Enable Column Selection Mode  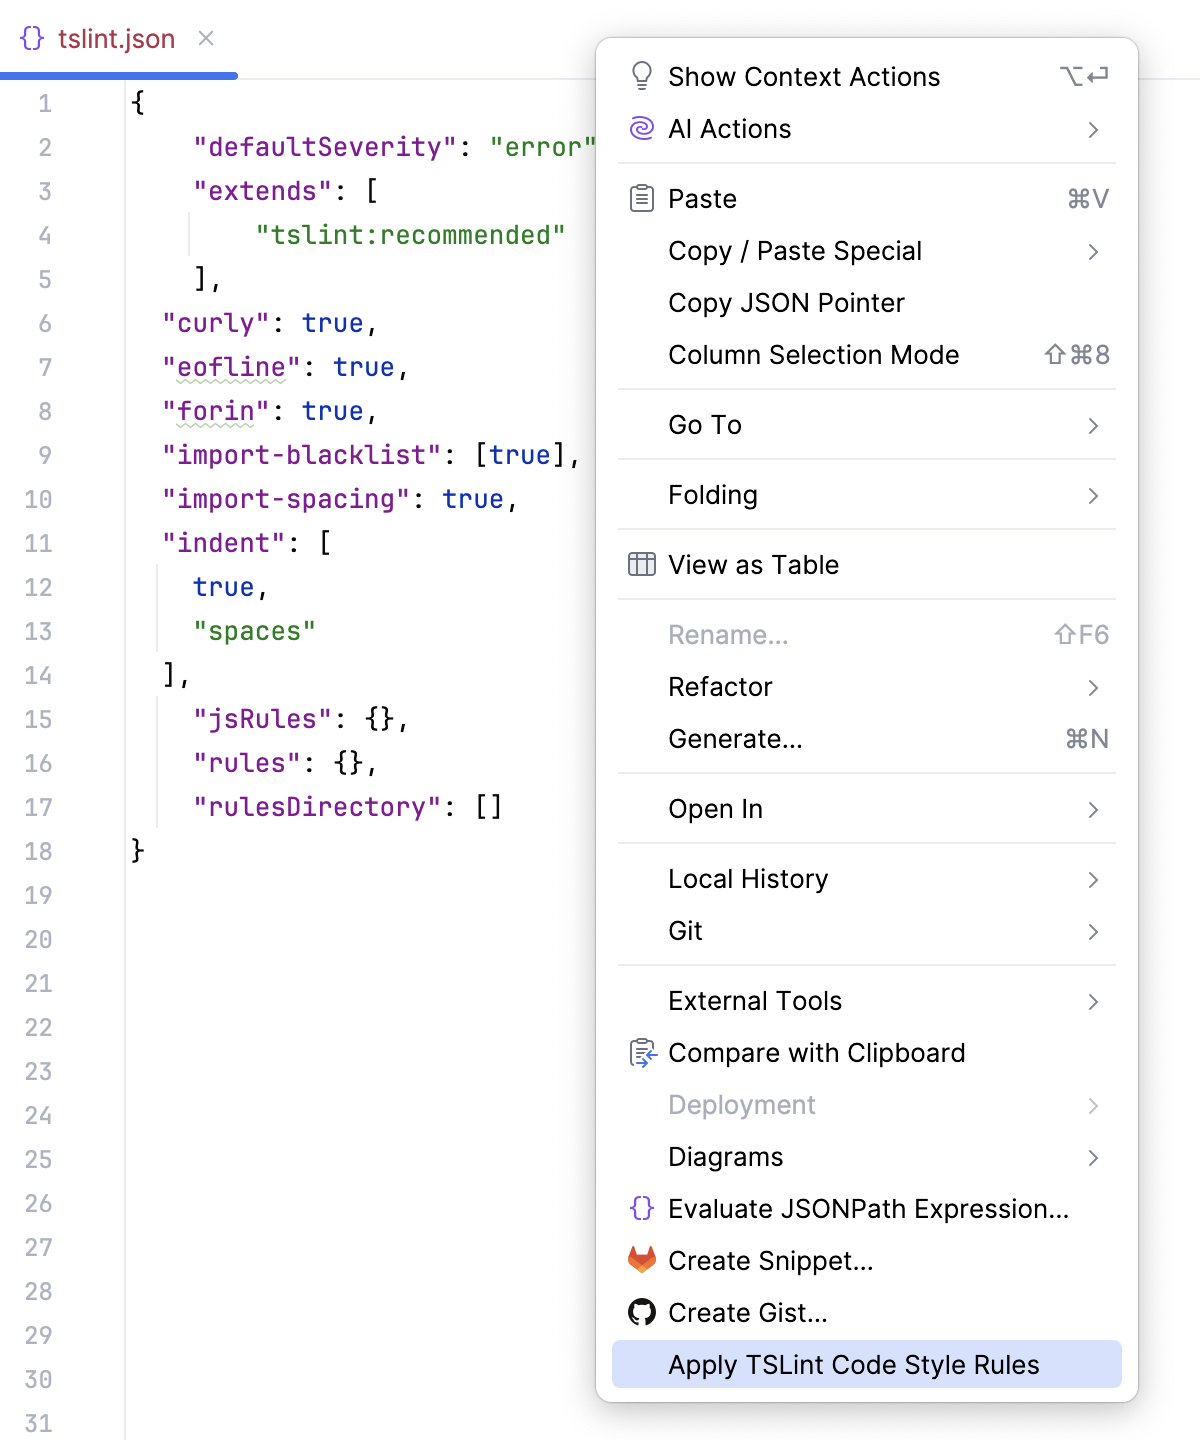tap(813, 355)
